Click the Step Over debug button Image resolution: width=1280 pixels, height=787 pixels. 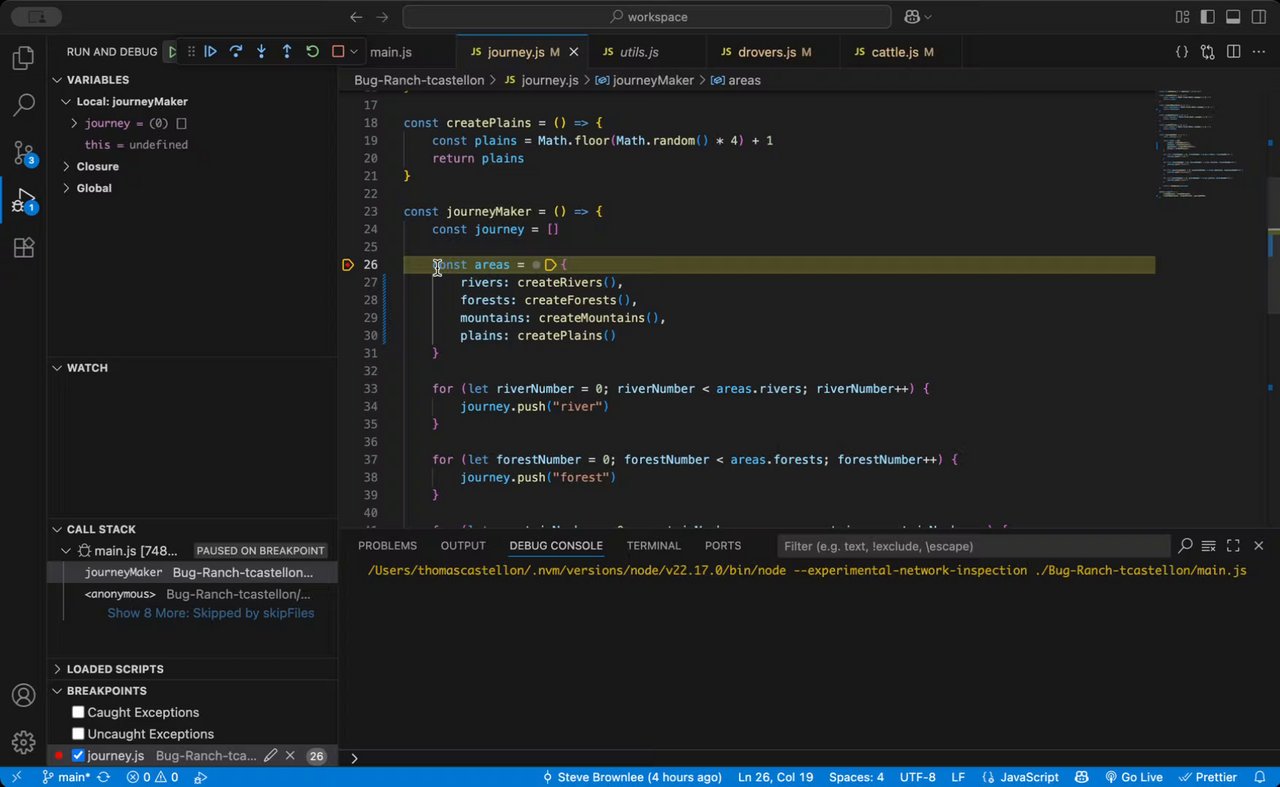click(x=236, y=52)
